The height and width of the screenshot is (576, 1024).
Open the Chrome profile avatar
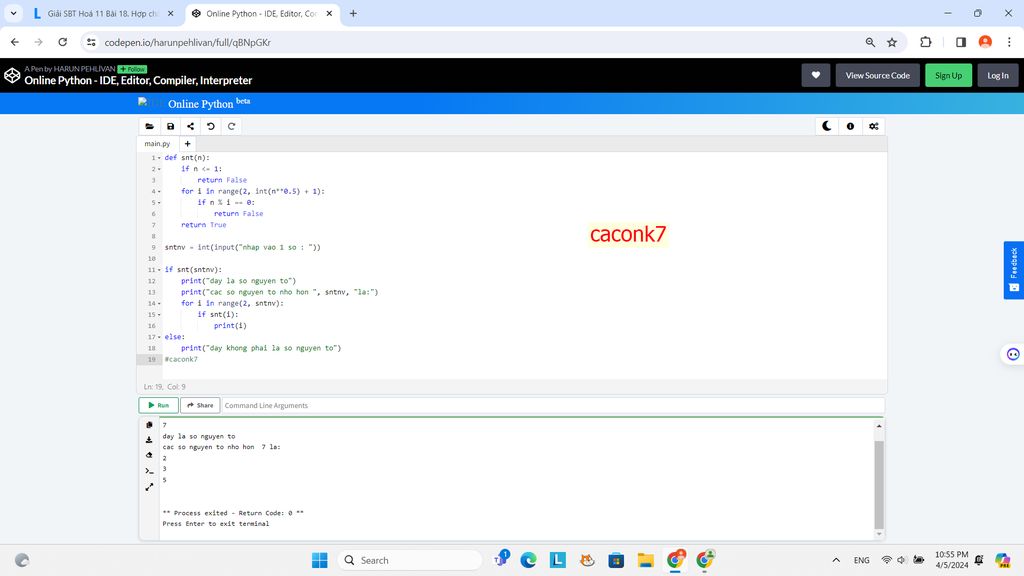coord(985,42)
